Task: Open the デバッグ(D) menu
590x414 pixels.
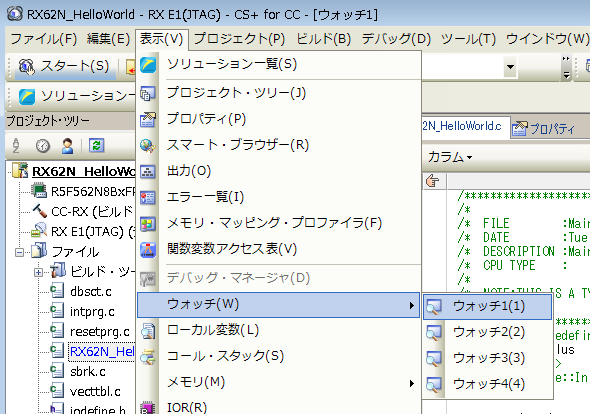Action: (x=396, y=39)
